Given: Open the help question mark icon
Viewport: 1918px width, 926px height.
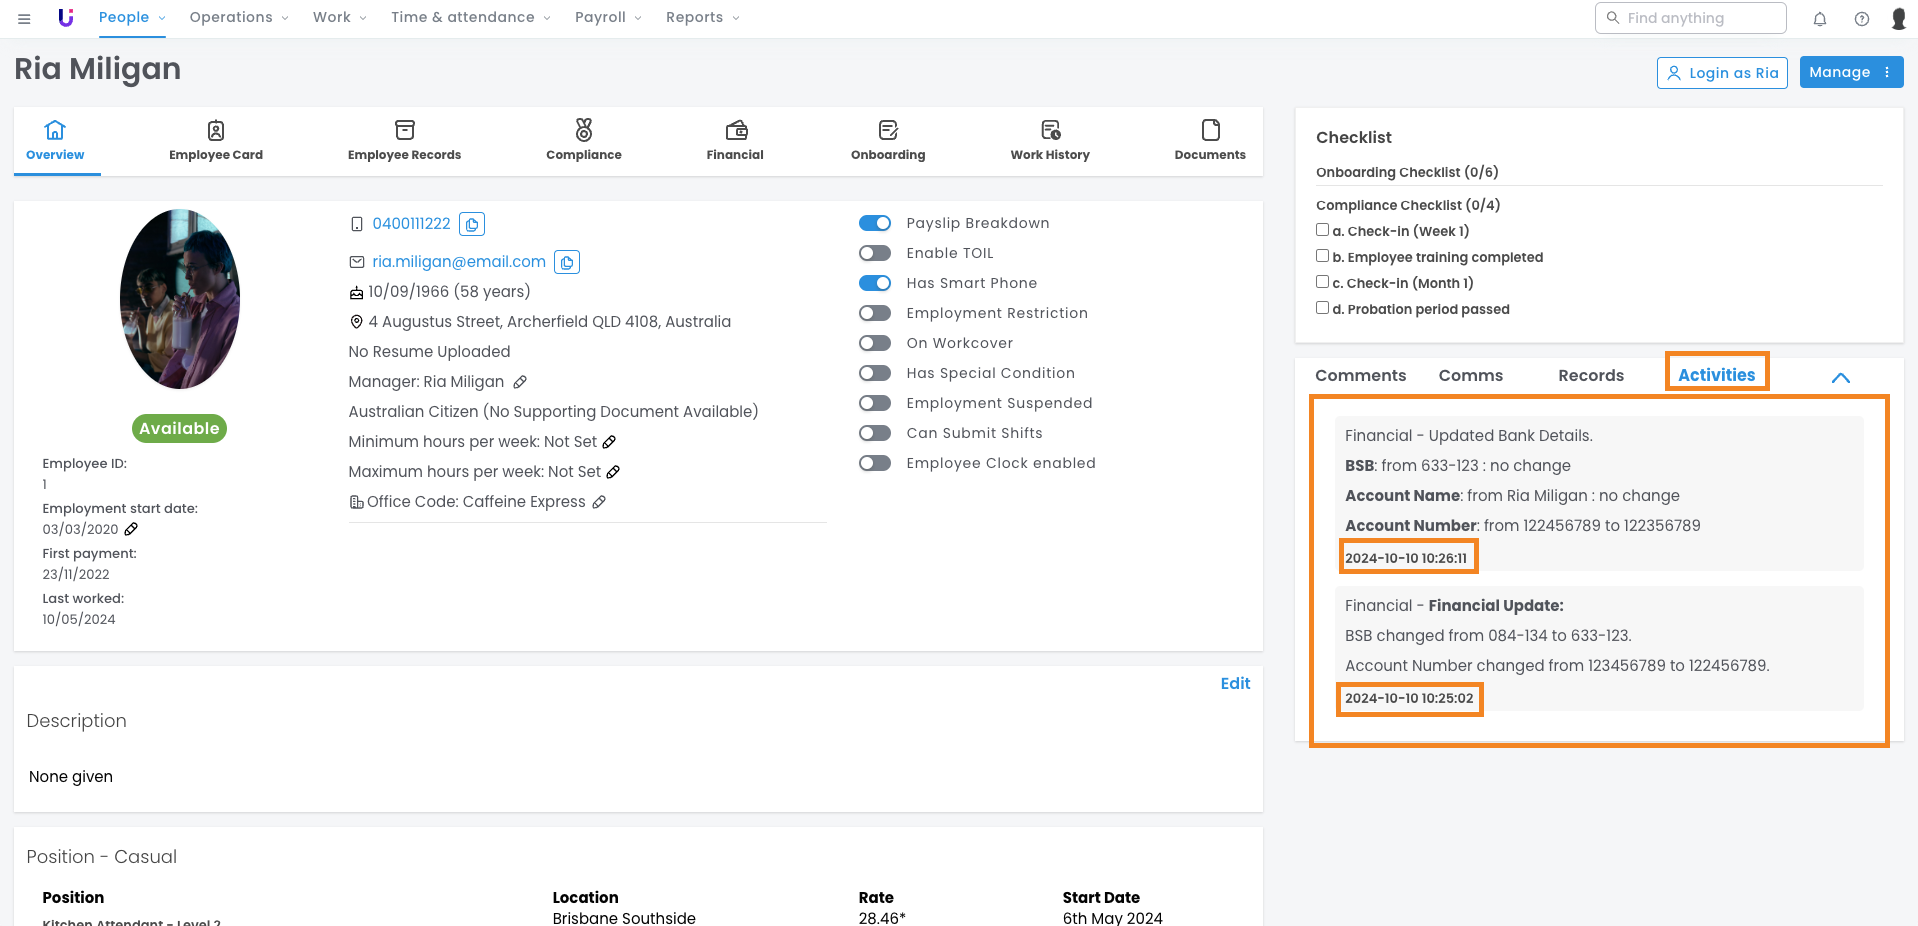Looking at the screenshot, I should [x=1862, y=18].
